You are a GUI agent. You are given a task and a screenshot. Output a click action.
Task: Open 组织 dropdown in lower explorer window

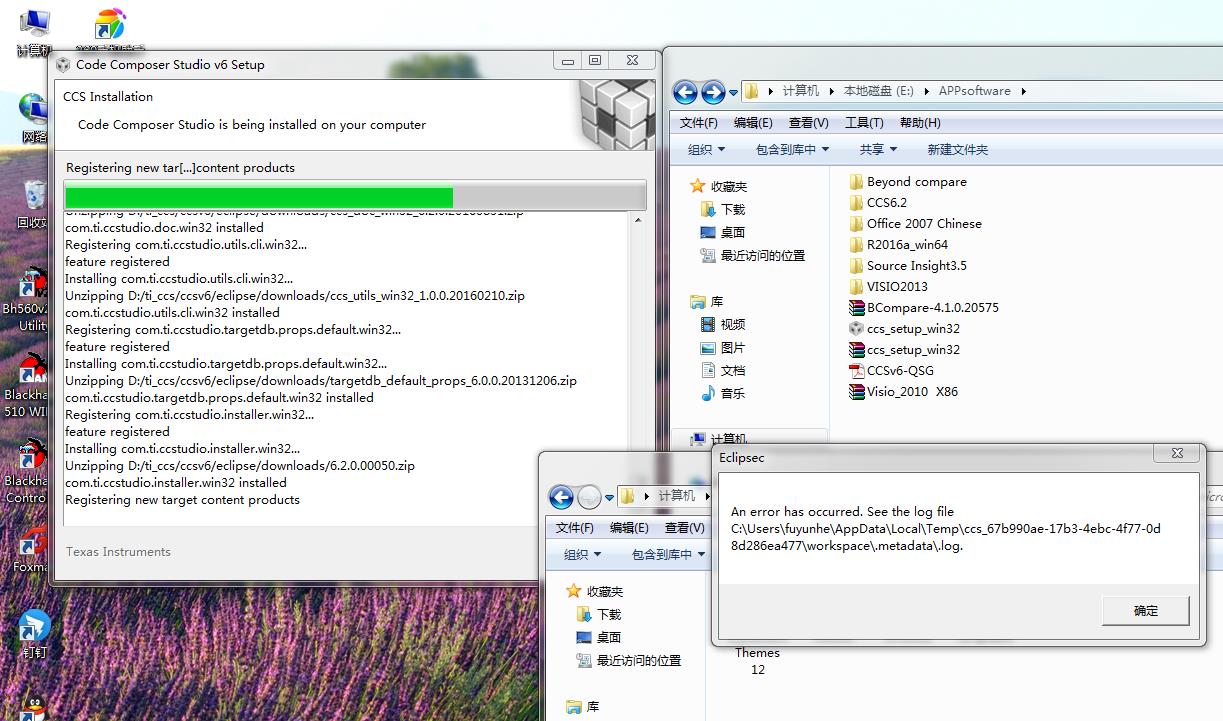583,554
